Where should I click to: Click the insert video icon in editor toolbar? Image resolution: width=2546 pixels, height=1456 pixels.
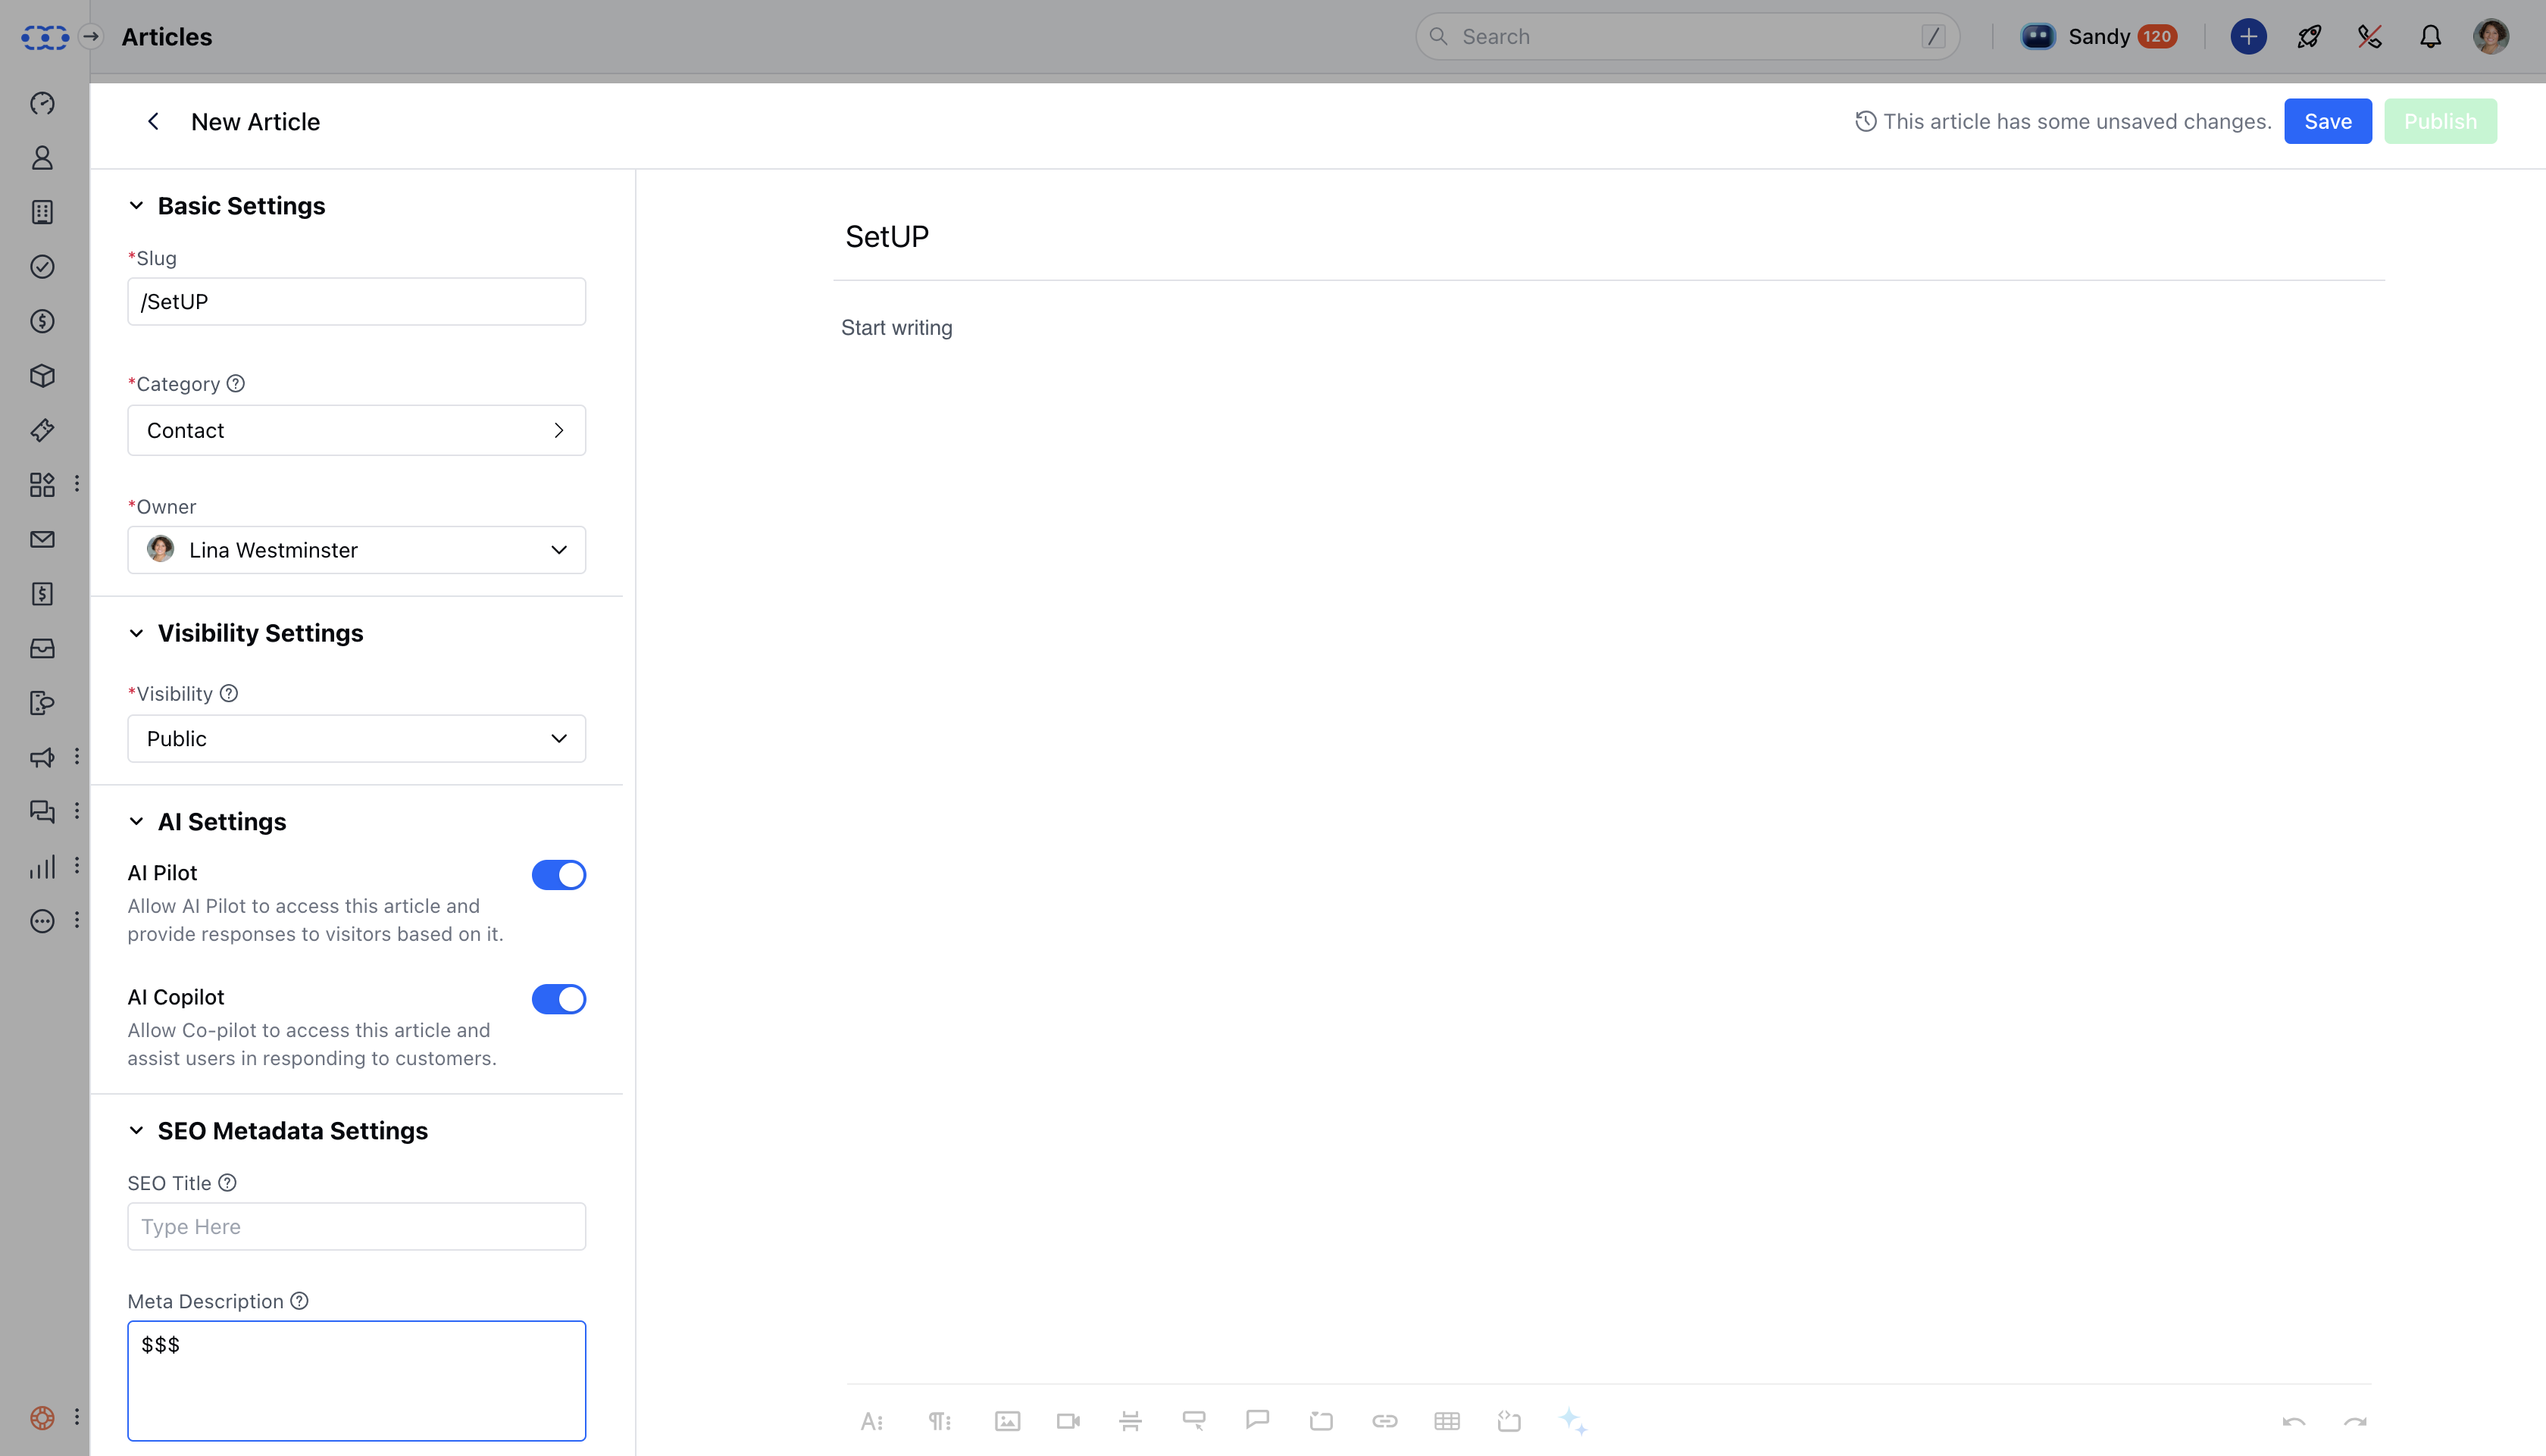(x=1068, y=1421)
